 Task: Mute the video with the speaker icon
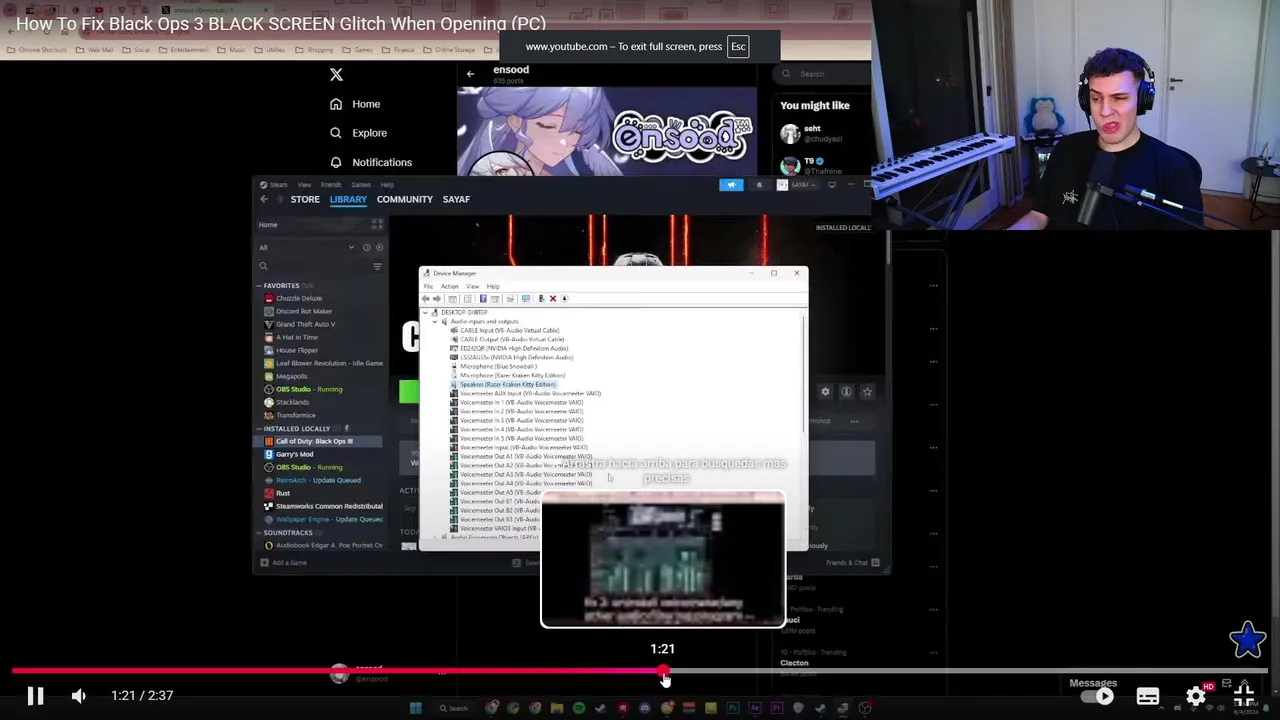click(x=79, y=696)
